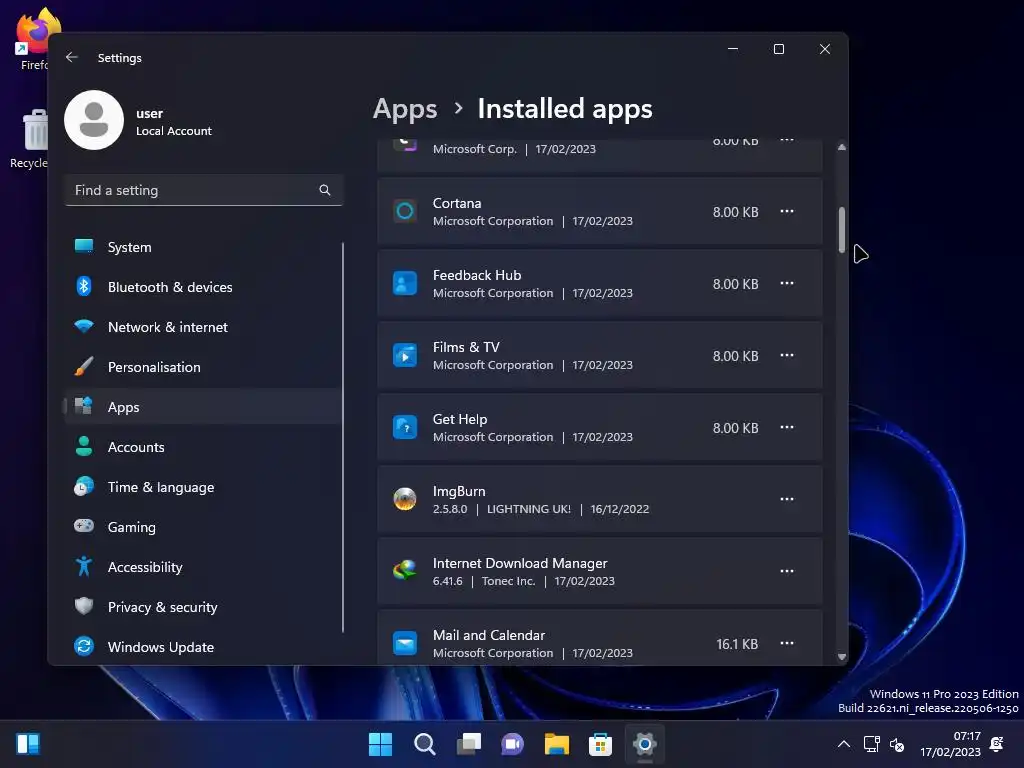Open Task View from the taskbar

pyautogui.click(x=469, y=744)
